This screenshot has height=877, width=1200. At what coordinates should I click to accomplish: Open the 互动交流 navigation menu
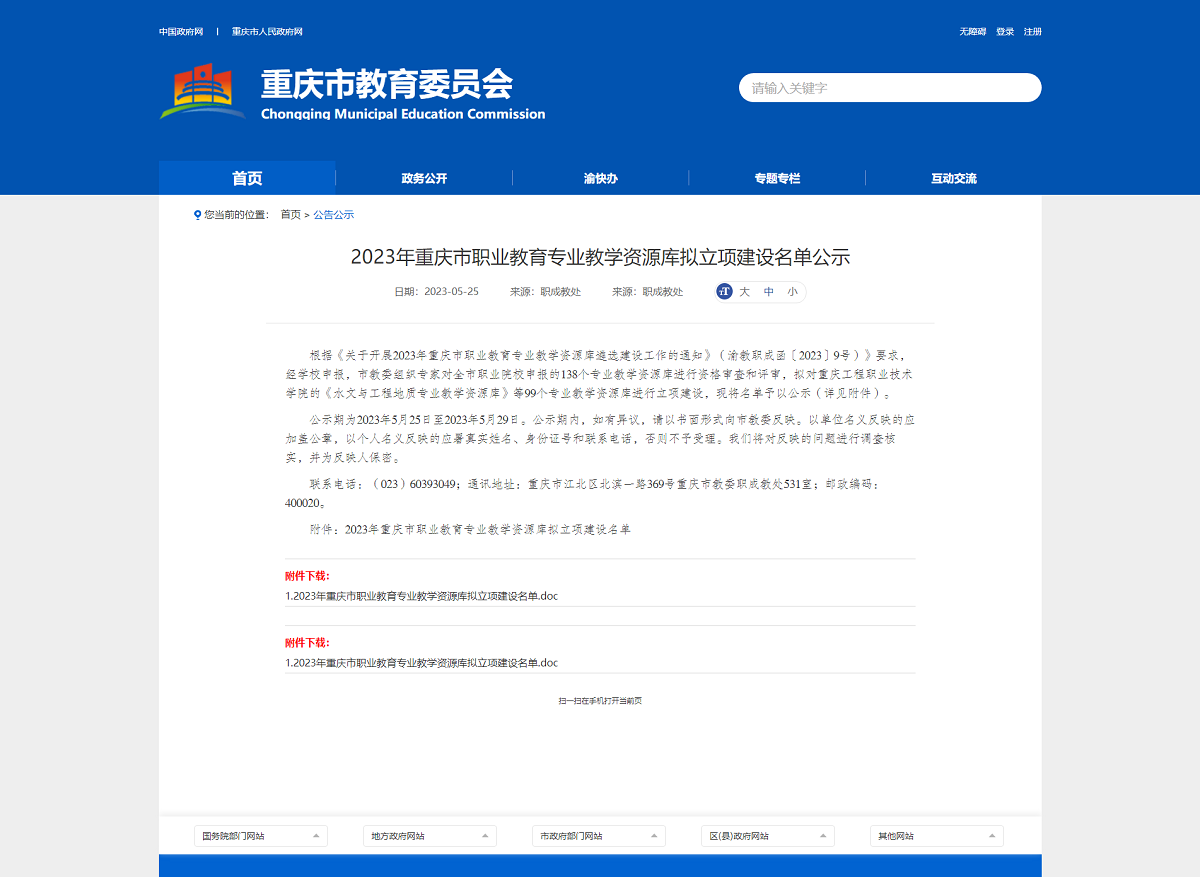tap(953, 178)
